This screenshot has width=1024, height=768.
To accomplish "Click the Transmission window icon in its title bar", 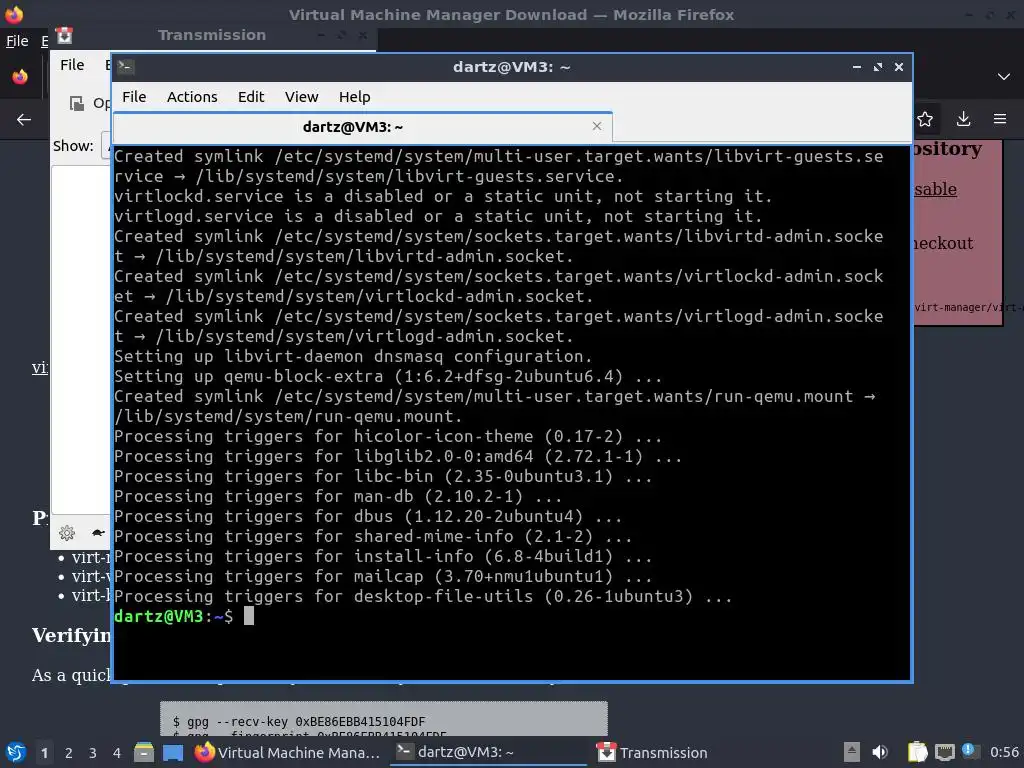I will tap(64, 35).
